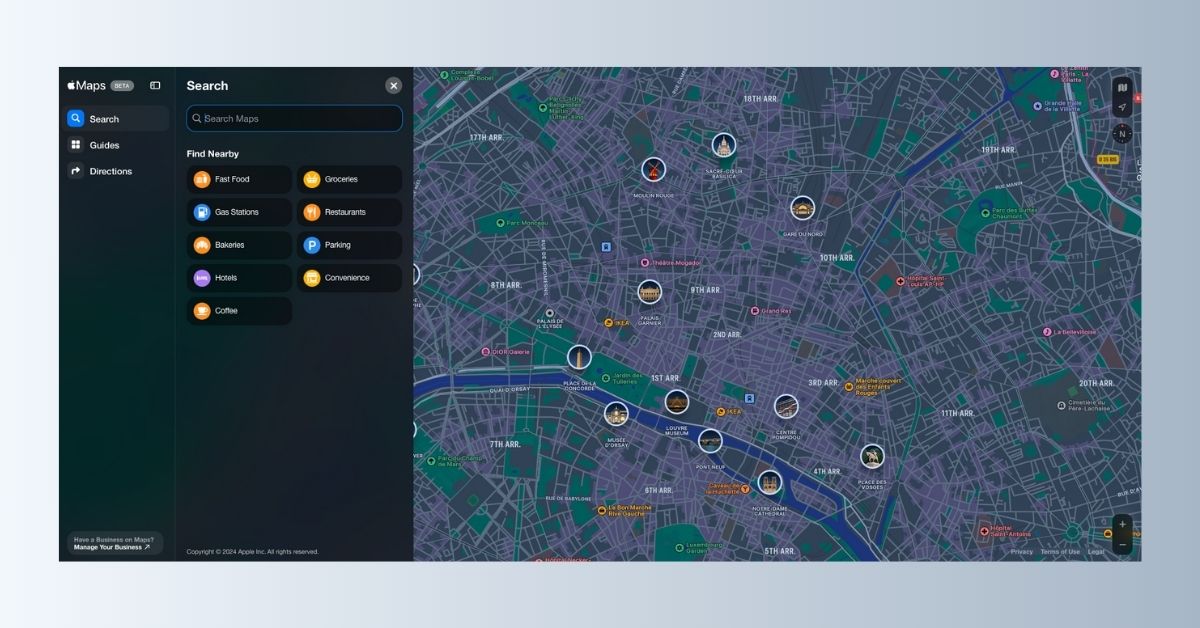Screen dimensions: 1200x628
Task: Select the Centre Pompidou landmark pin
Action: [x=786, y=407]
